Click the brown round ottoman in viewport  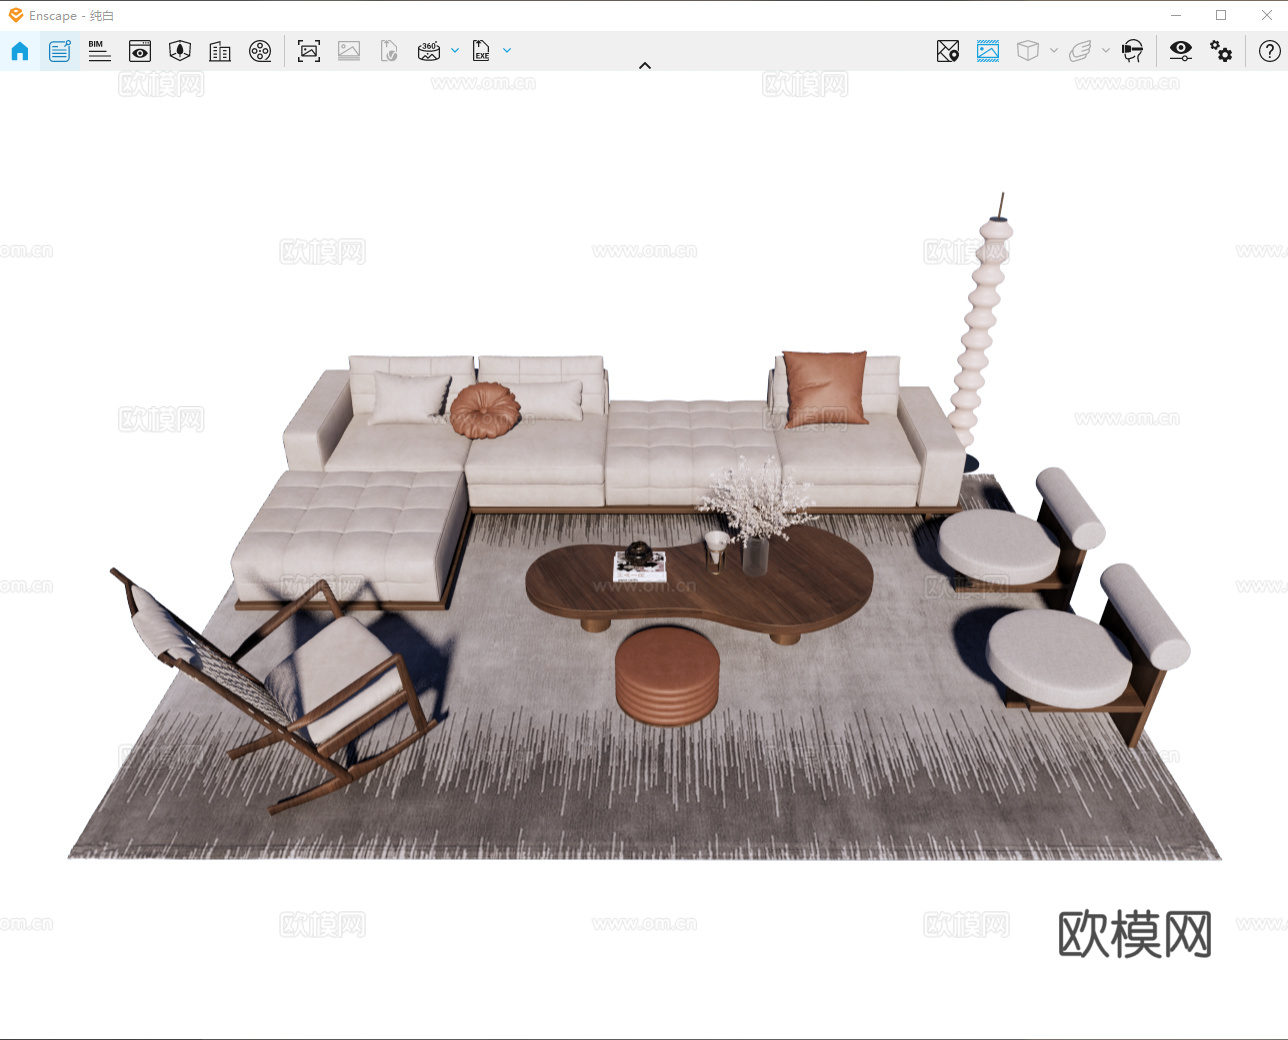(x=667, y=675)
